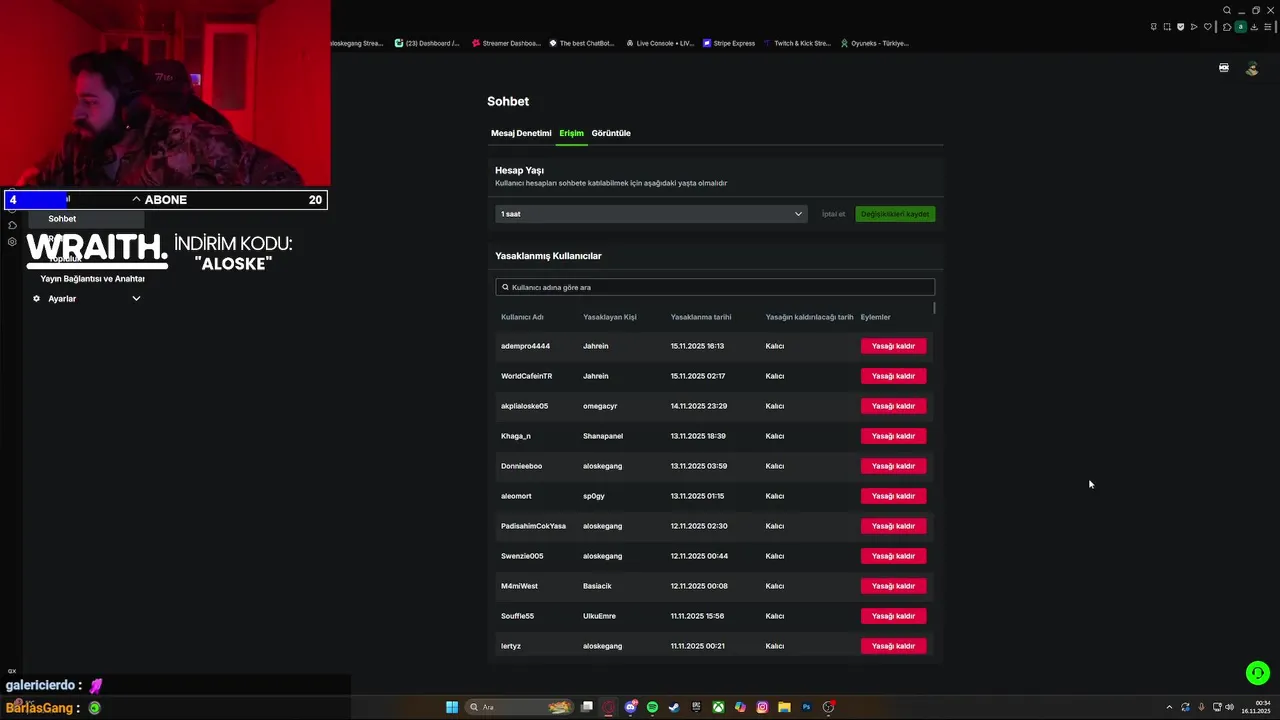Open Spotify from the taskbar
Screen dimensions: 1280x720
pyautogui.click(x=653, y=707)
